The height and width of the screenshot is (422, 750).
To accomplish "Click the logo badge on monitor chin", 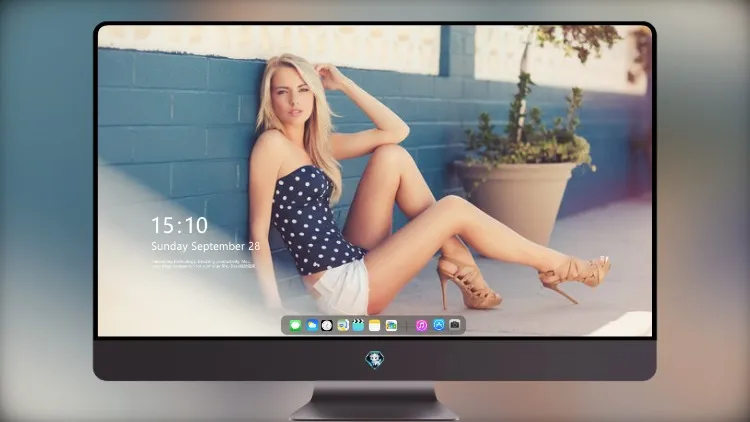I will click(375, 359).
